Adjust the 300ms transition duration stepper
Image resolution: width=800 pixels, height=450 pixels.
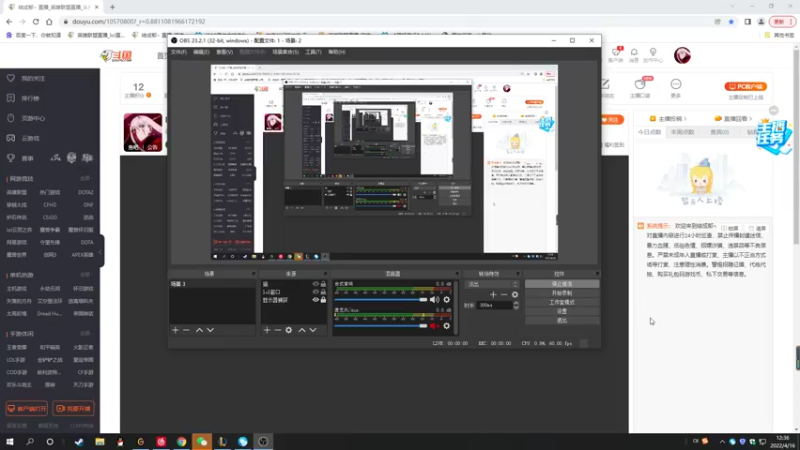point(516,305)
